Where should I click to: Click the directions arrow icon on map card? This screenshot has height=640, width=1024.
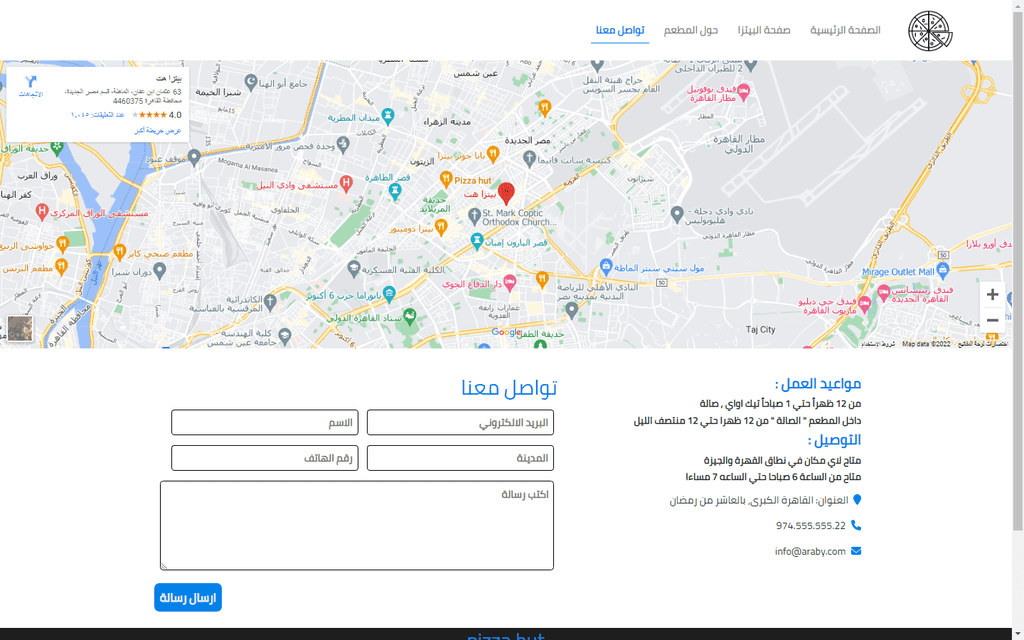pyautogui.click(x=31, y=82)
